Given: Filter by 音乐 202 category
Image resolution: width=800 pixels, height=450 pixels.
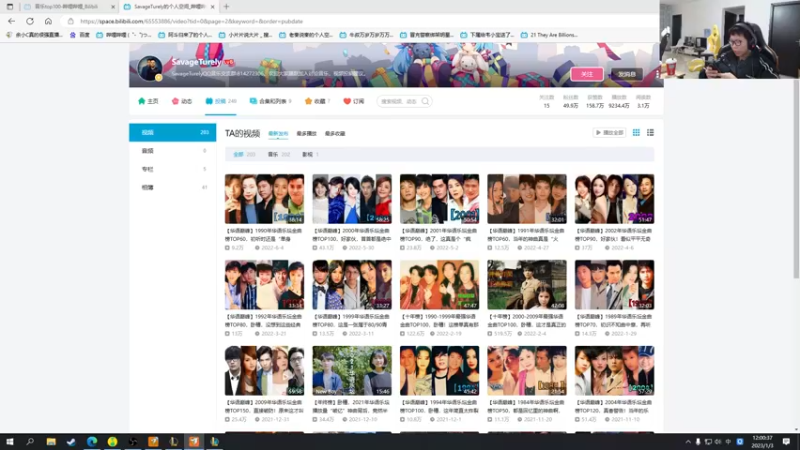Looking at the screenshot, I should pos(279,154).
